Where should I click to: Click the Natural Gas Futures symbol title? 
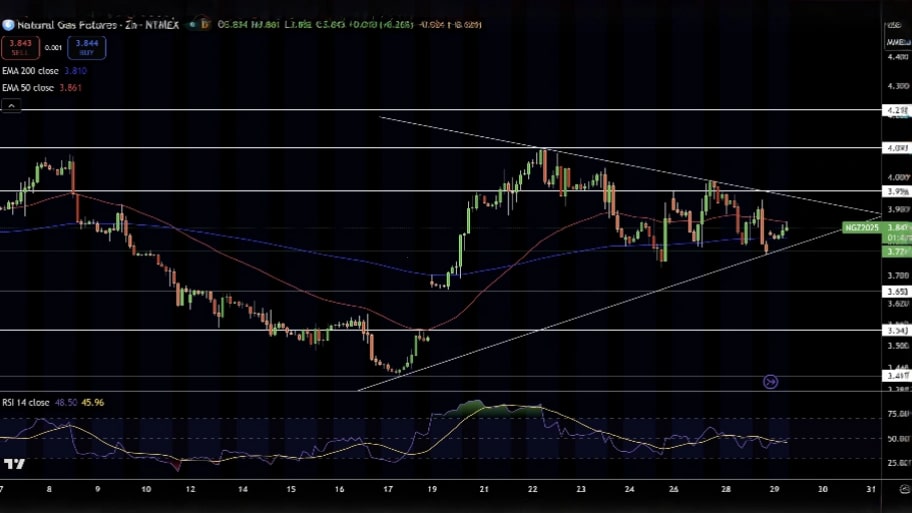72,25
